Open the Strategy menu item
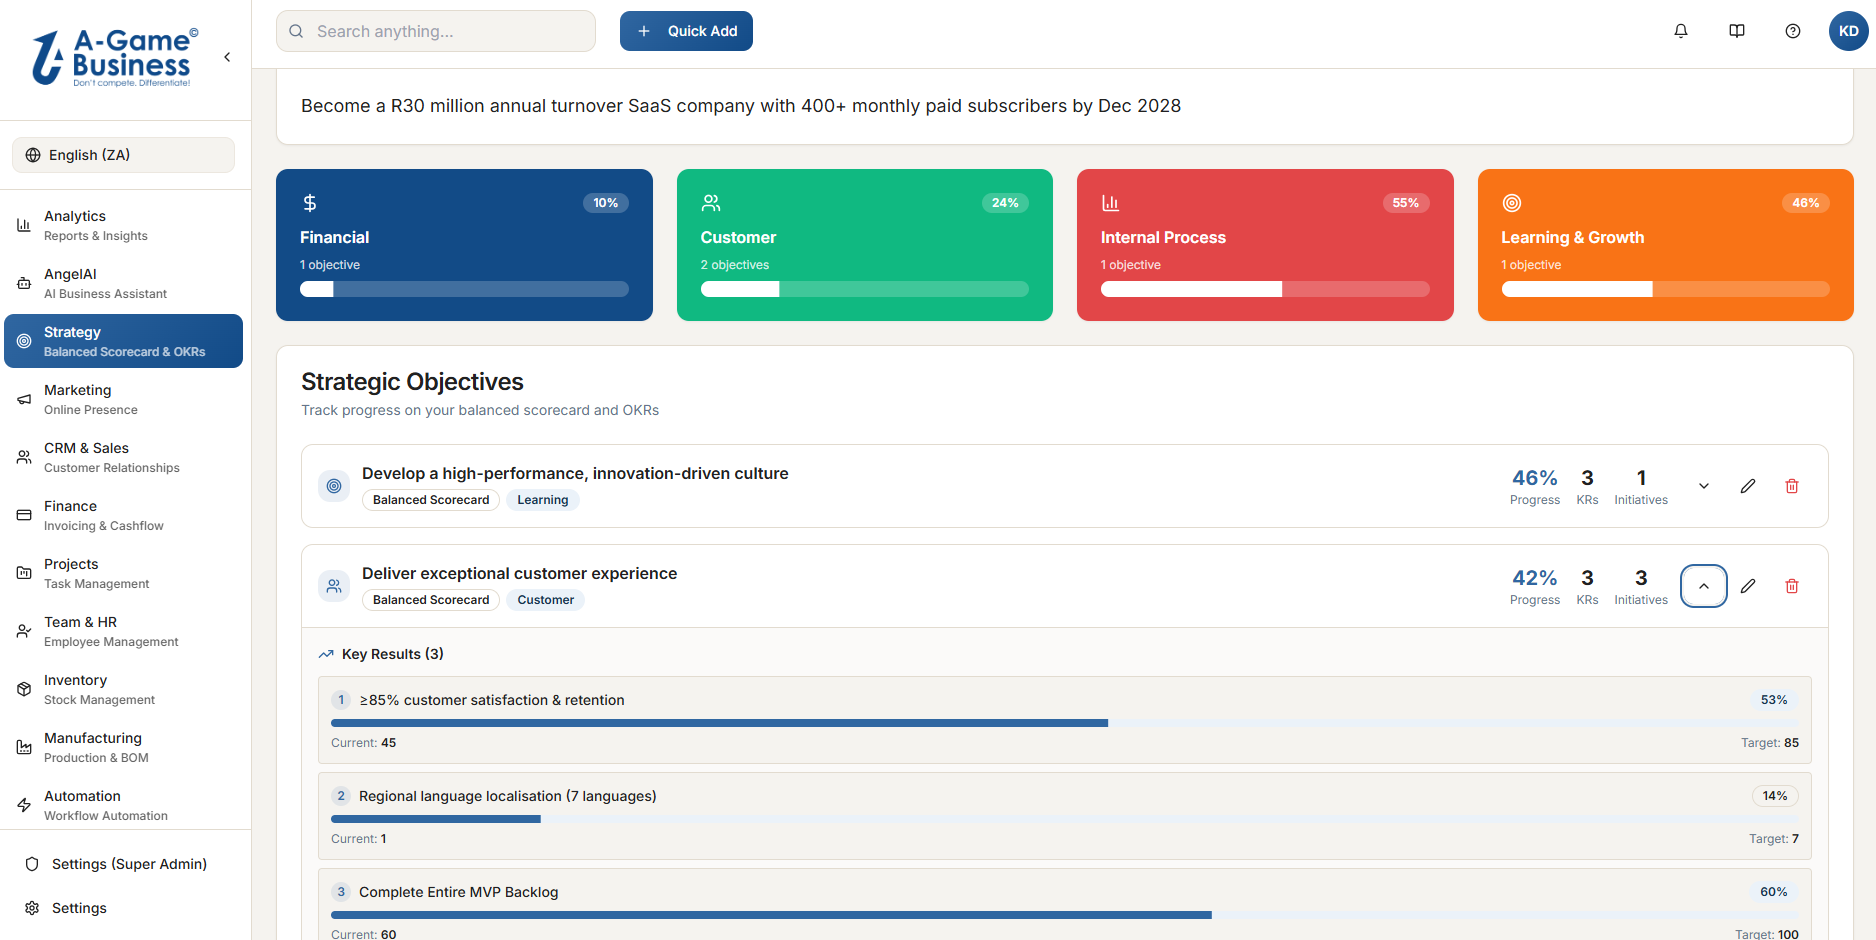1876x940 pixels. (123, 341)
